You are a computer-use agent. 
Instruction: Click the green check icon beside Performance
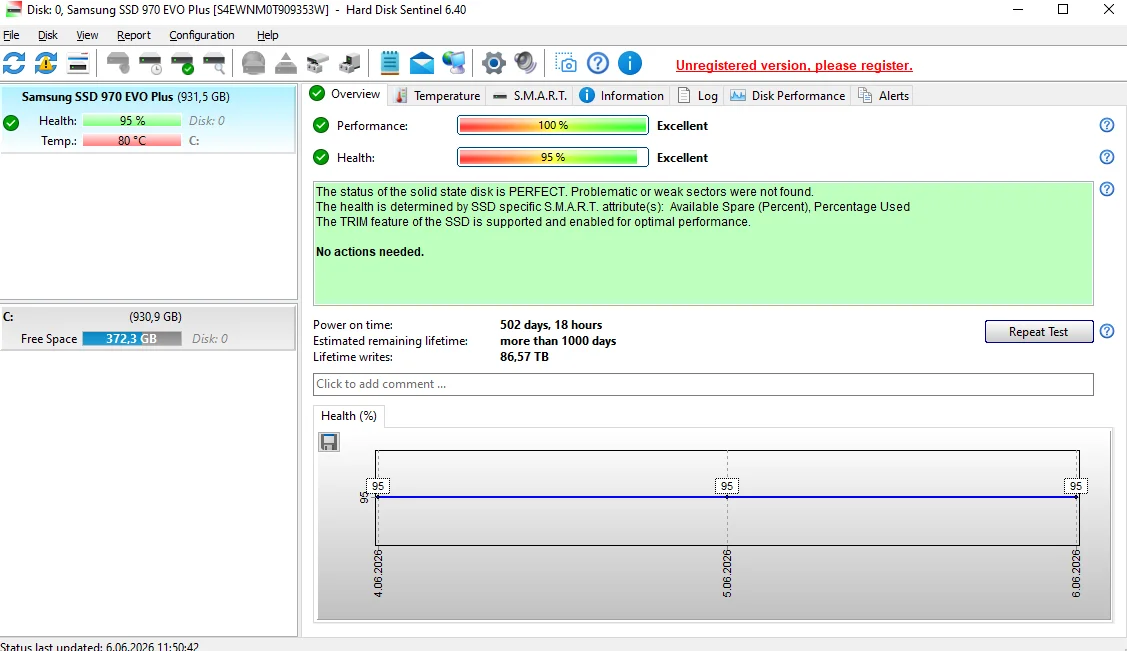click(x=321, y=125)
